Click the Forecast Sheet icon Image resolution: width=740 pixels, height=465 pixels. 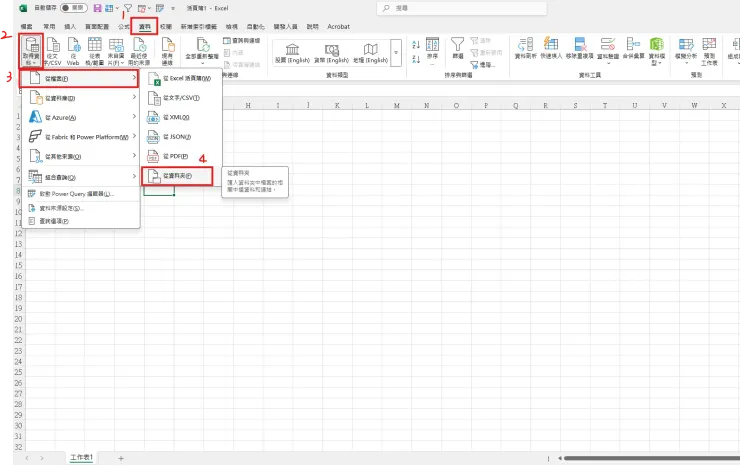tap(709, 51)
